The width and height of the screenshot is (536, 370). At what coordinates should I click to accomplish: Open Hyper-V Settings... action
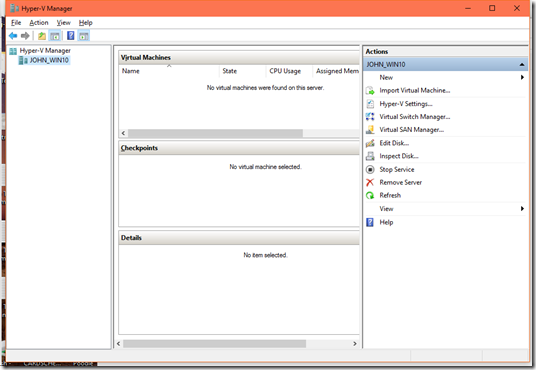[406, 104]
